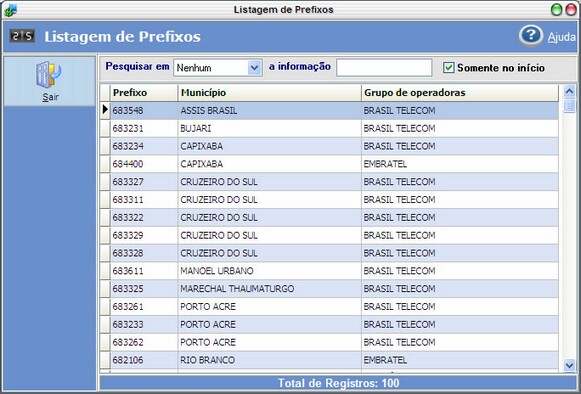This screenshot has height=394, width=581.
Task: Click the BUJARI municipality cell
Action: pyautogui.click(x=269, y=128)
